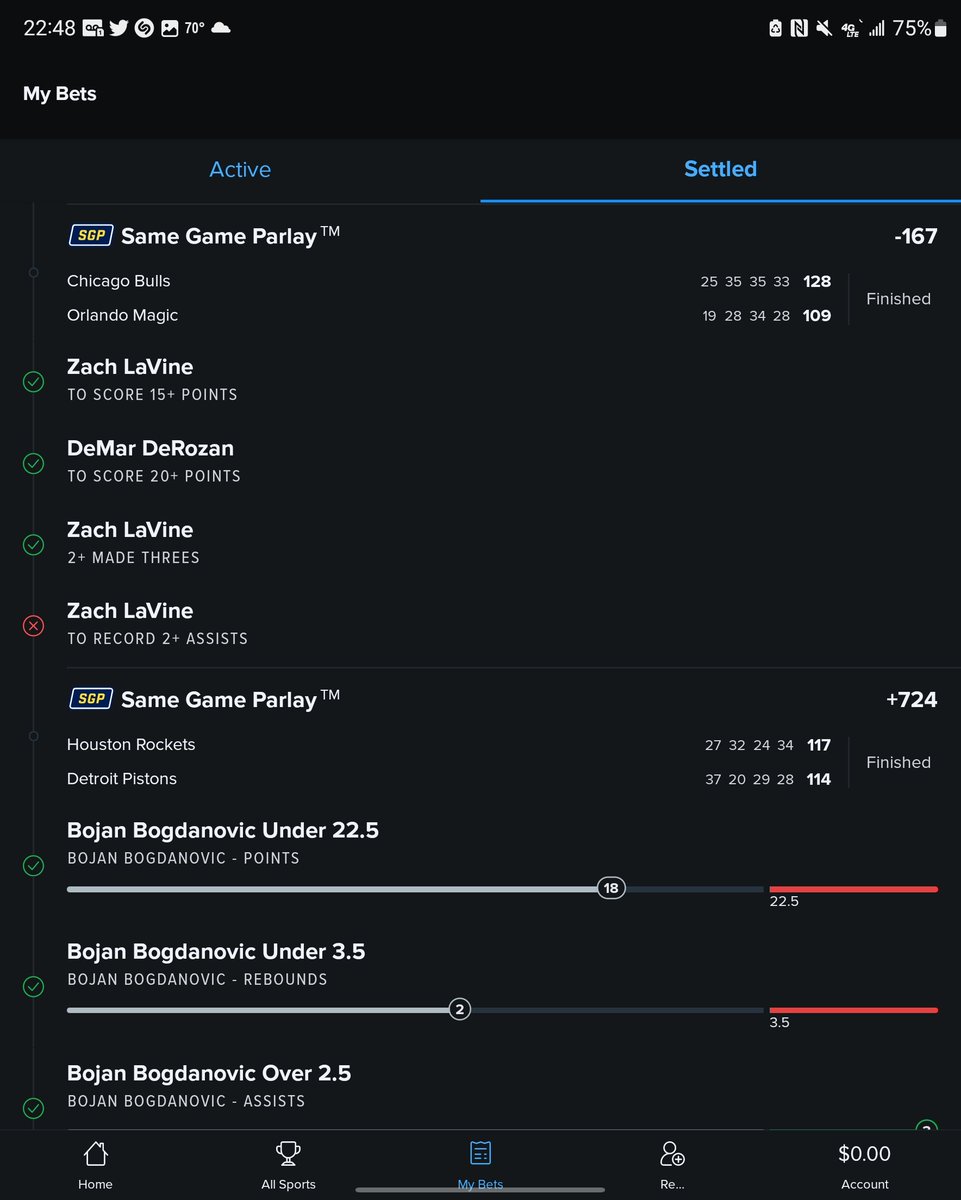Screen dimensions: 961x1200
Task: Tap the -167 odds on first parlay
Action: point(915,237)
